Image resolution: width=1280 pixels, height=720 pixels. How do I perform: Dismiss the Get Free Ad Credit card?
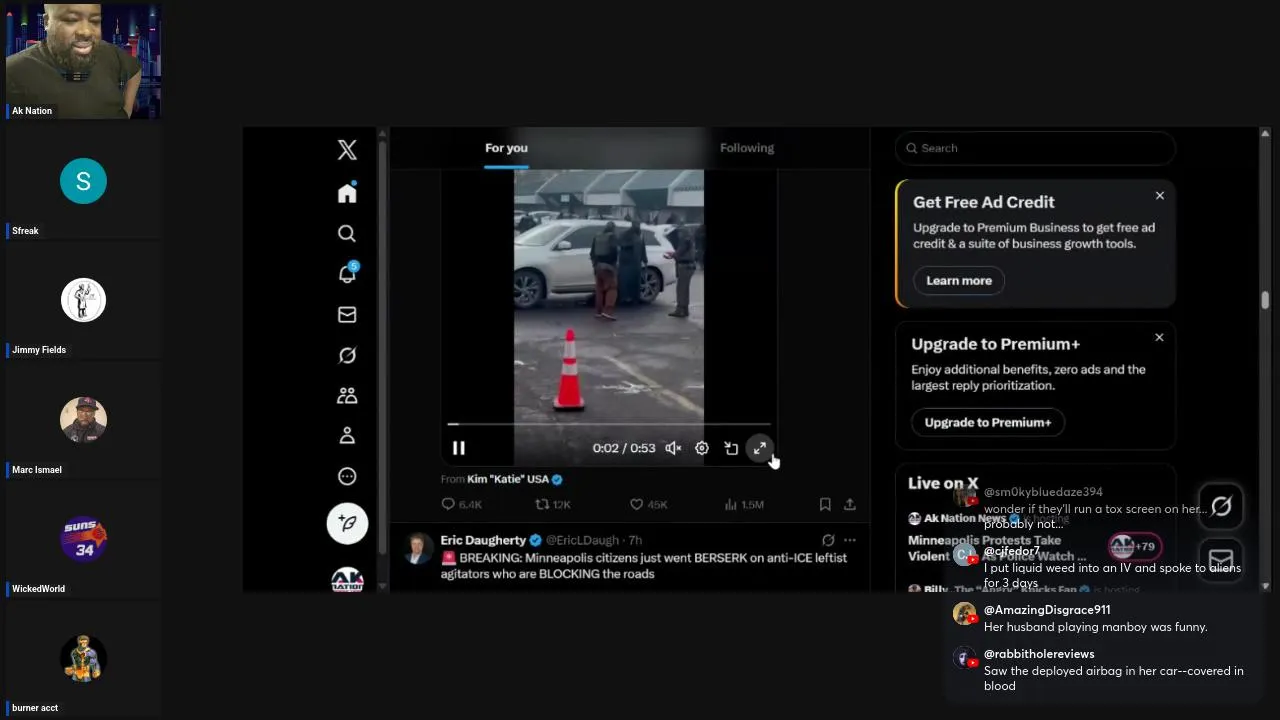click(x=1160, y=196)
